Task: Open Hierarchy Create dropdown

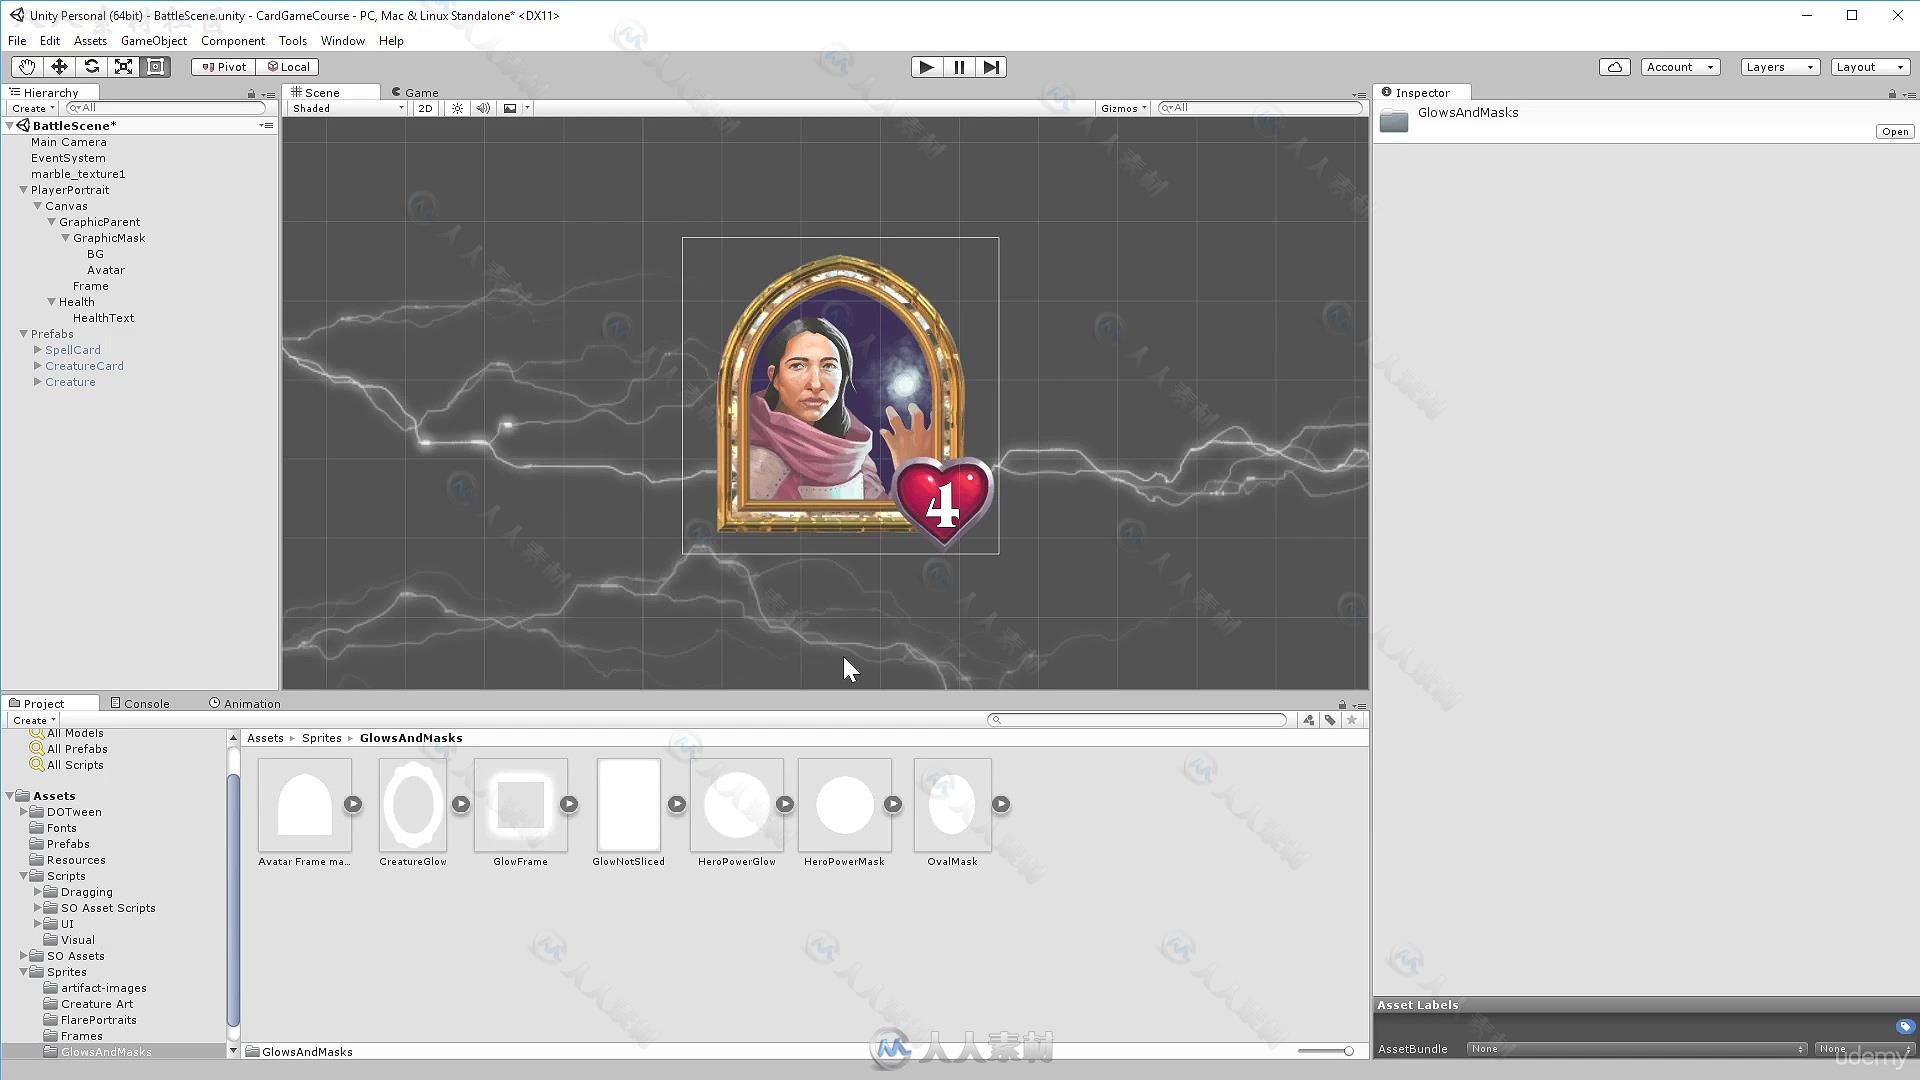Action: 32,108
